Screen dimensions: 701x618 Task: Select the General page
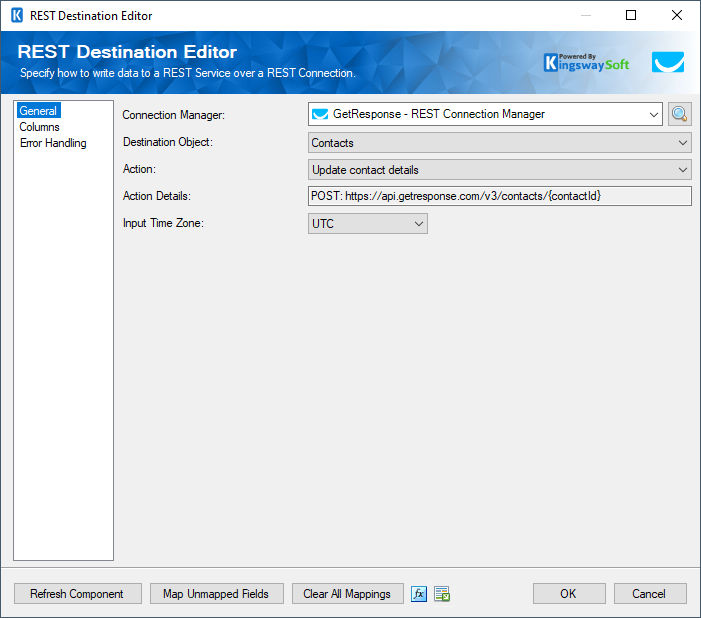point(38,110)
